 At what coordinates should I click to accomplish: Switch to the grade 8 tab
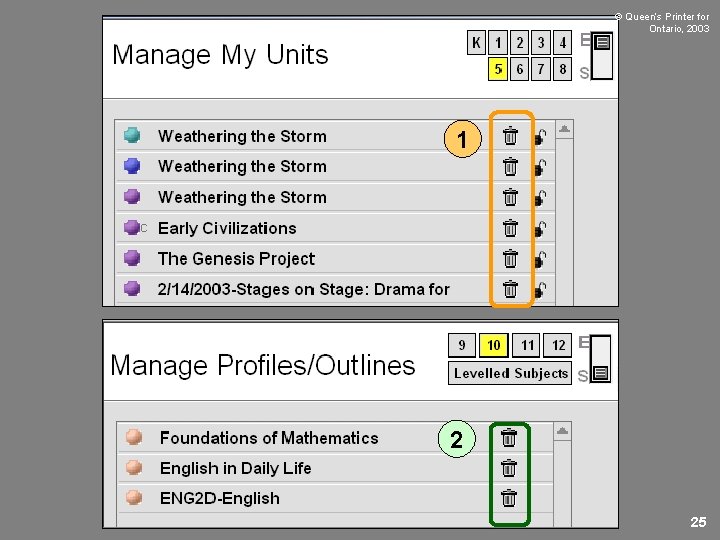[x=563, y=69]
